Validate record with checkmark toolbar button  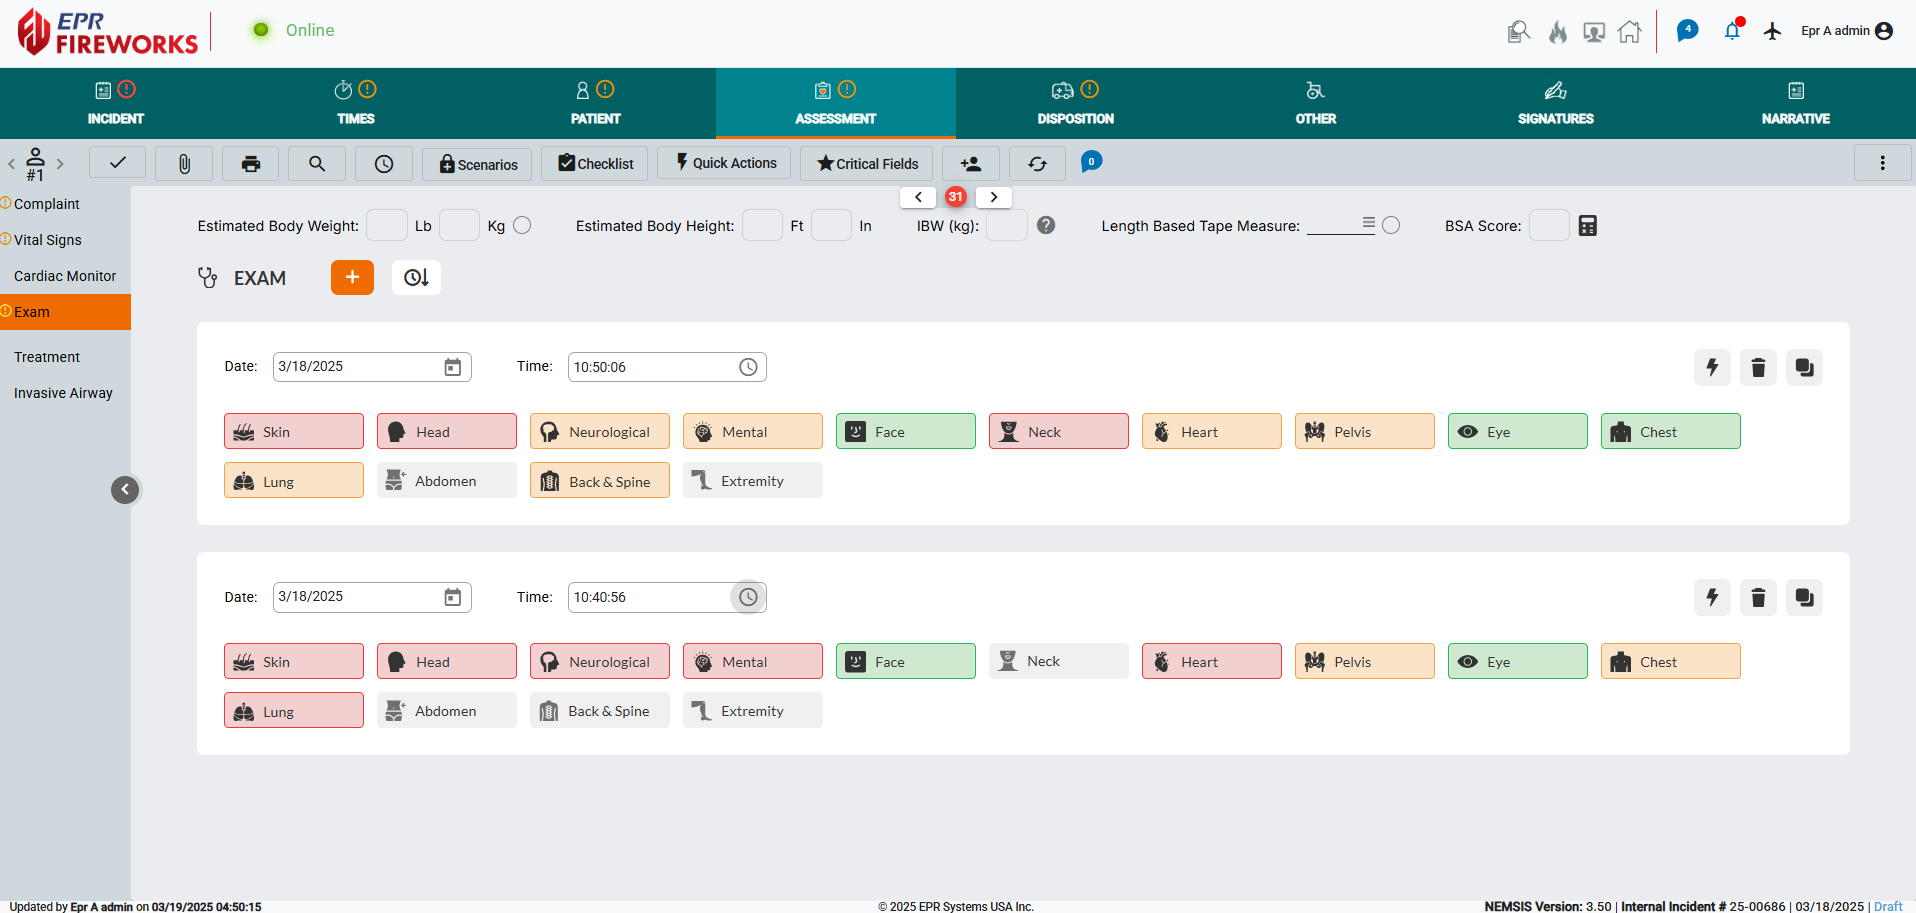coord(117,162)
